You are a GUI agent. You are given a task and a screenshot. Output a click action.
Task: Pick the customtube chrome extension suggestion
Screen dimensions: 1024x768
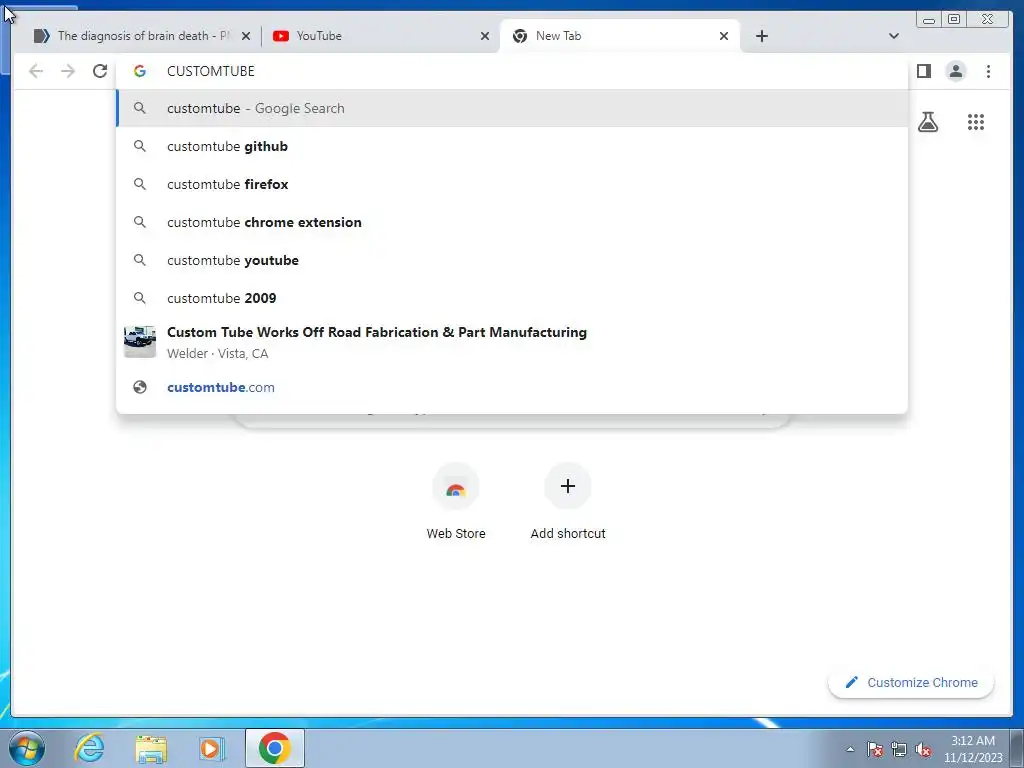[x=511, y=222]
